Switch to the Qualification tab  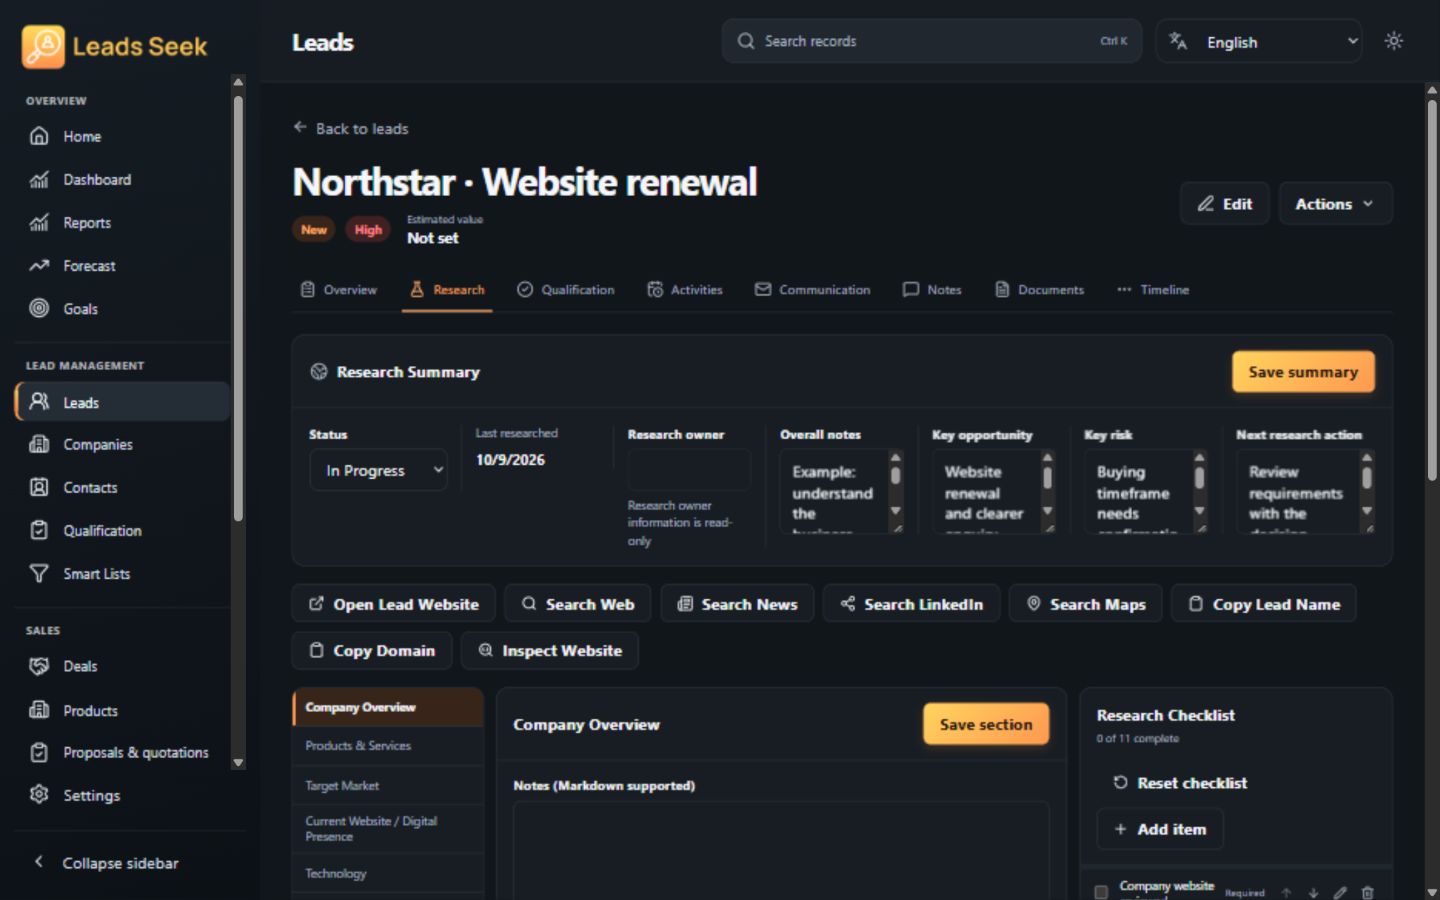click(566, 290)
